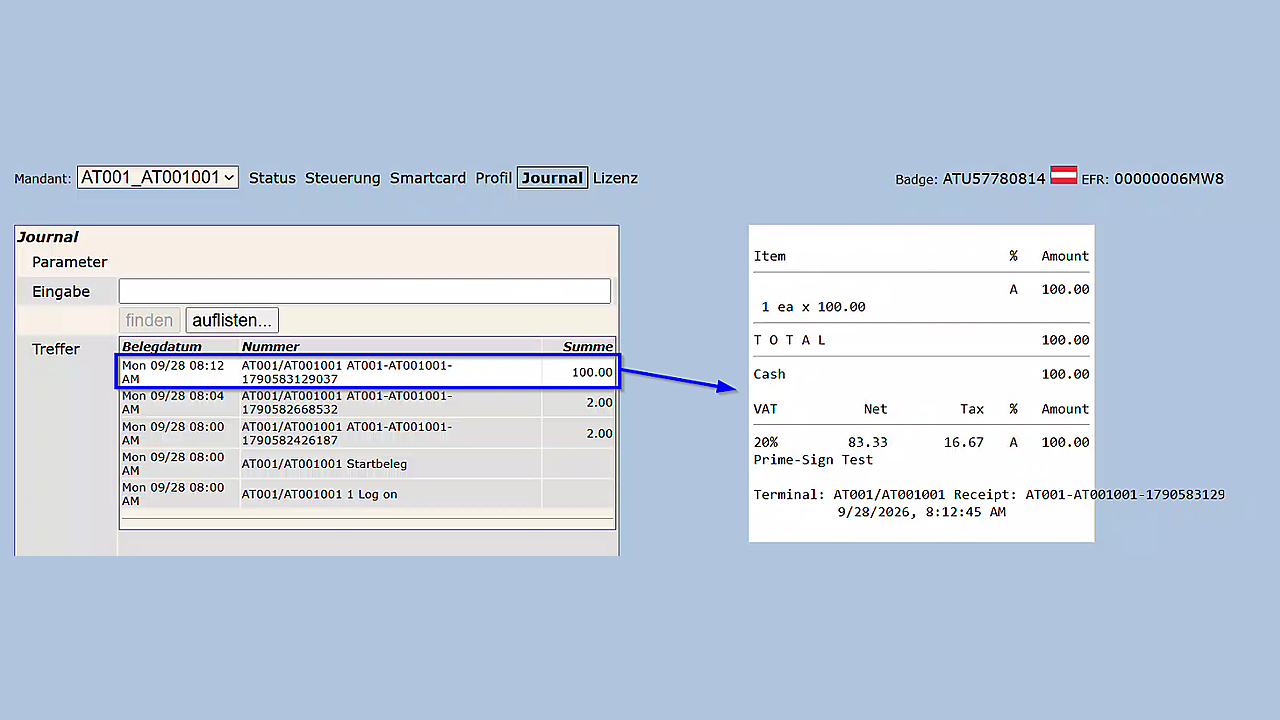Click the Journal panel heading
The height and width of the screenshot is (720, 1280).
tap(48, 237)
